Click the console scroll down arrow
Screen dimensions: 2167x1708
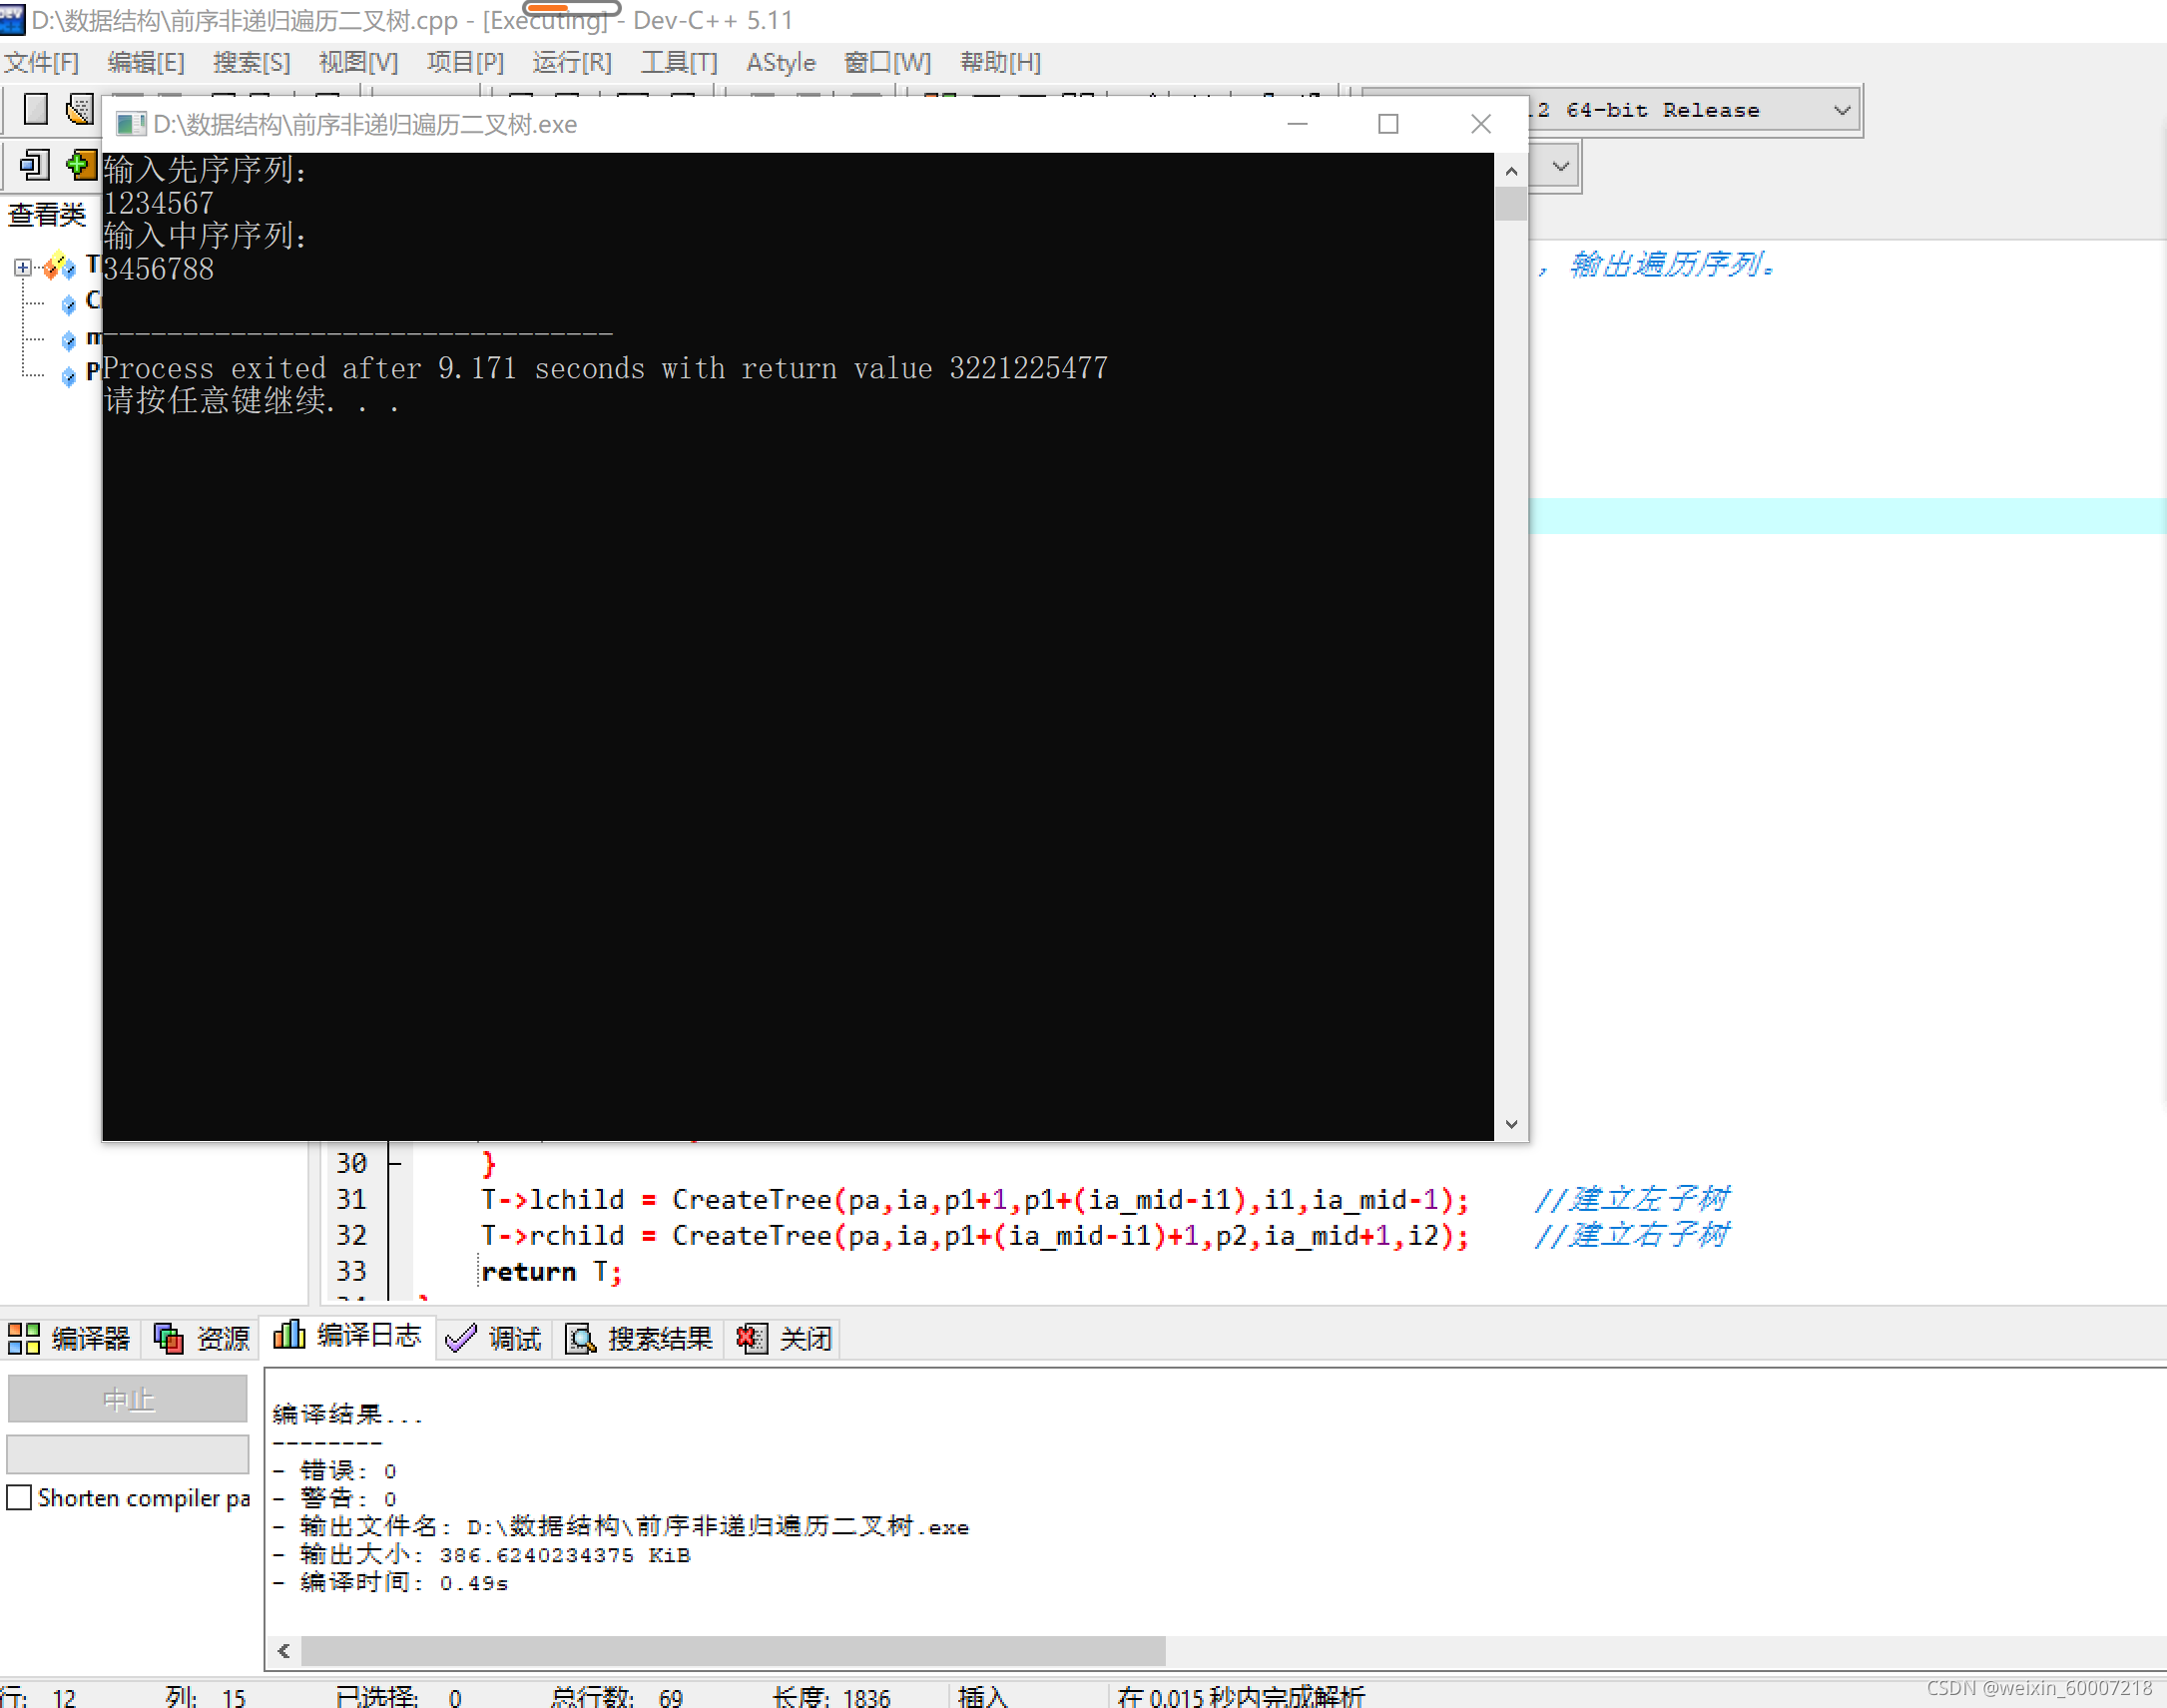tap(1511, 1124)
